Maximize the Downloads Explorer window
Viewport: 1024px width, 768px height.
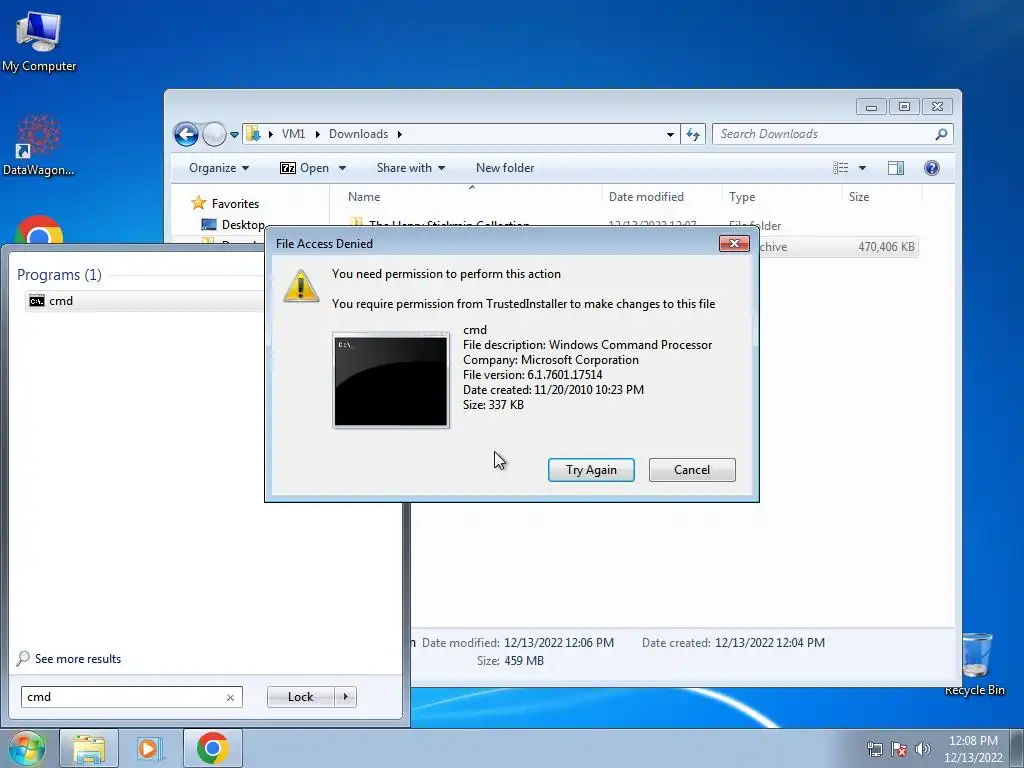coord(904,106)
